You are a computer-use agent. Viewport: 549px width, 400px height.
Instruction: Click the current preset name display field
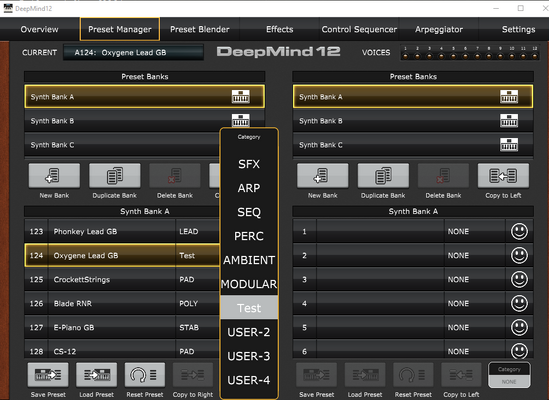coord(133,53)
